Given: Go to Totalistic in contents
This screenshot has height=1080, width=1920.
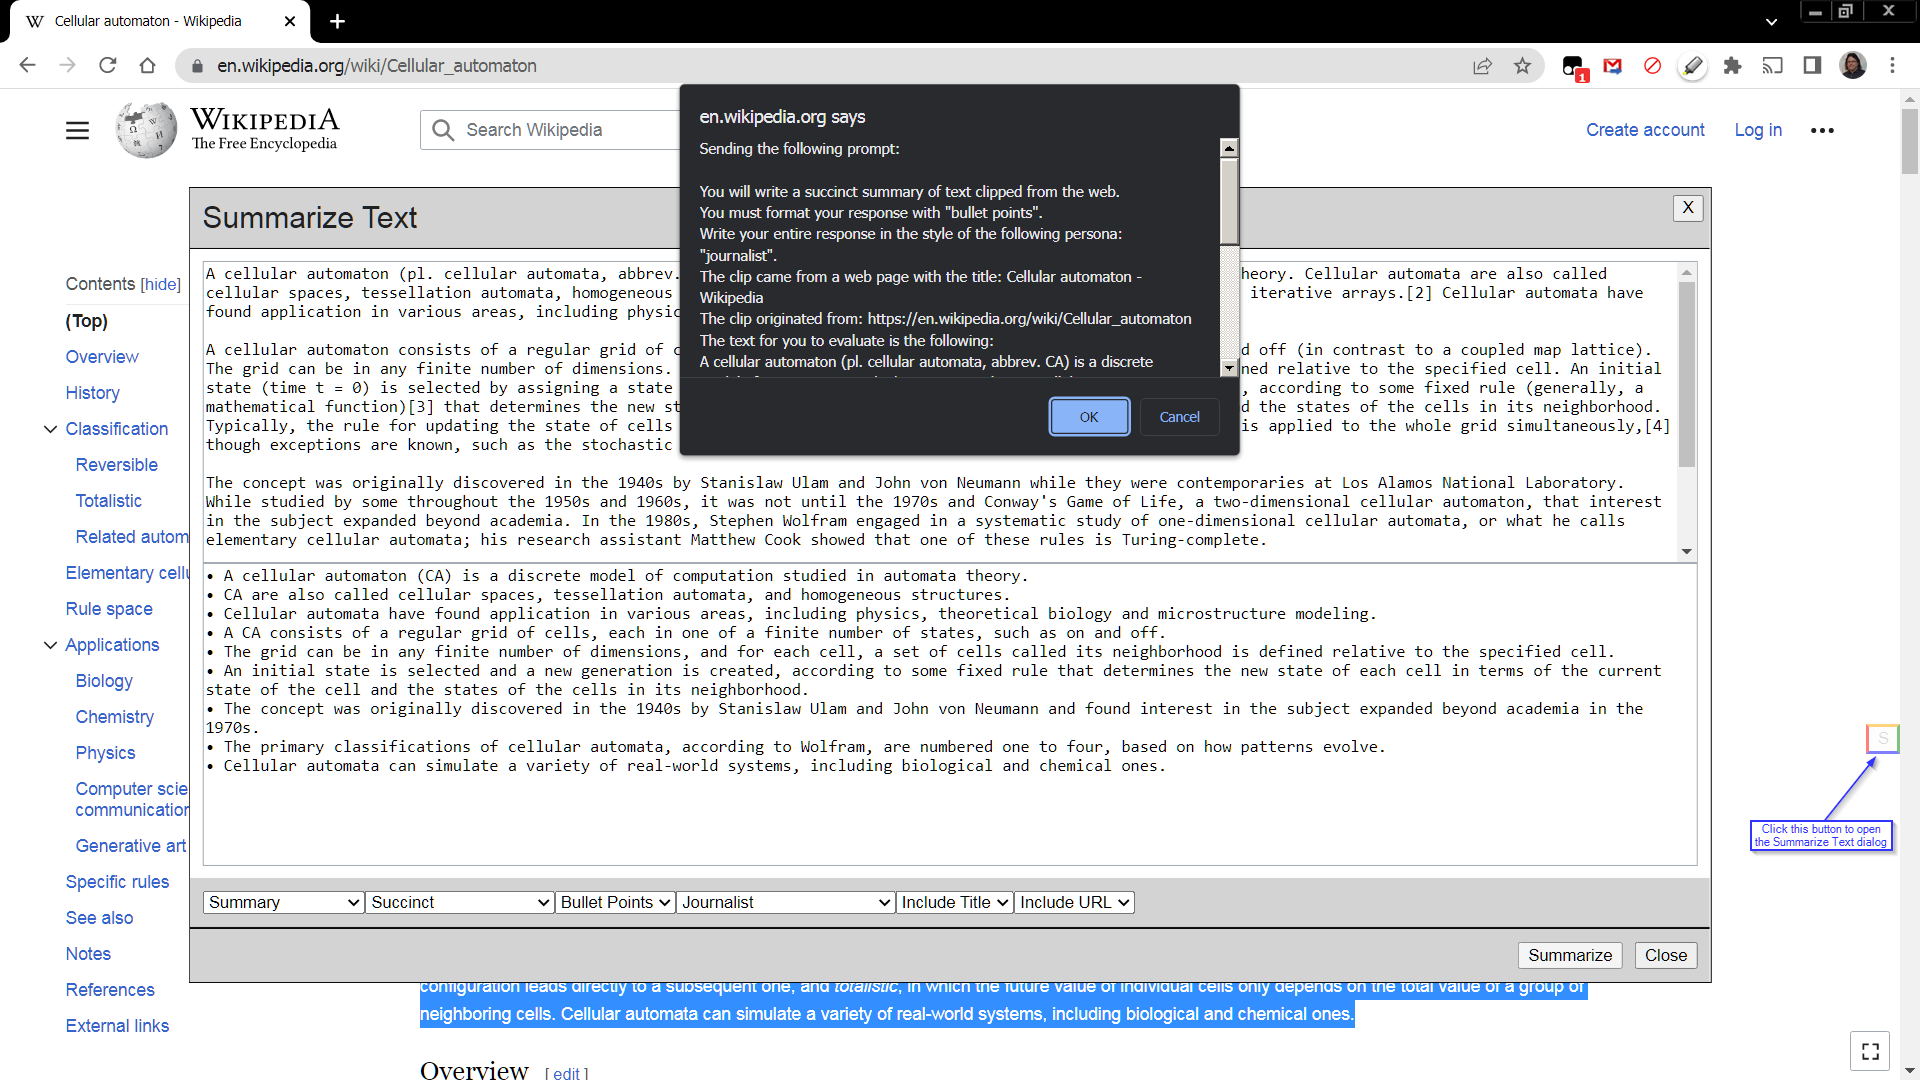Looking at the screenshot, I should 108,501.
